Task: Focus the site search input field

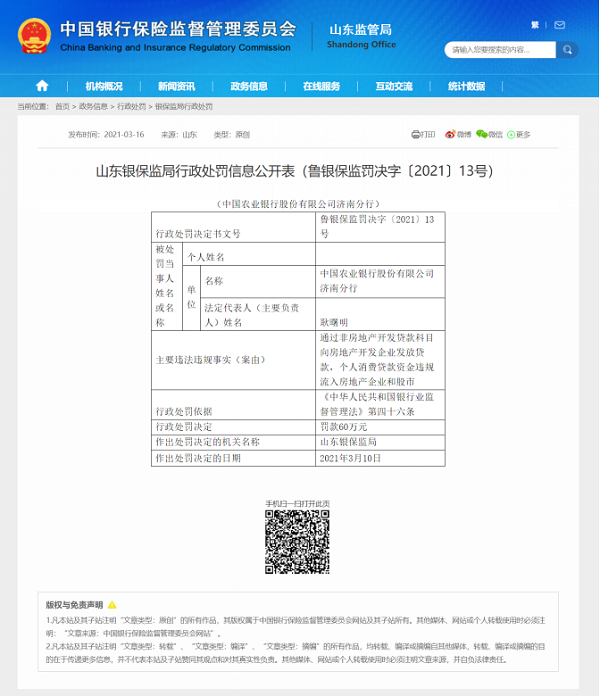Action: click(500, 50)
